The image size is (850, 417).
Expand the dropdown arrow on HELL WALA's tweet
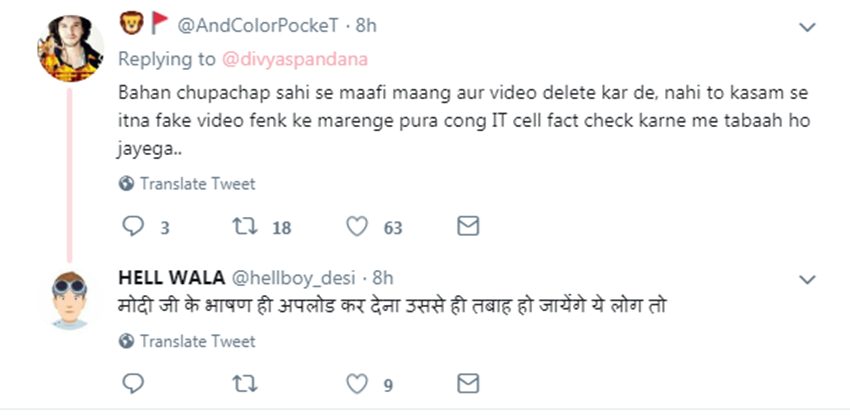807,277
